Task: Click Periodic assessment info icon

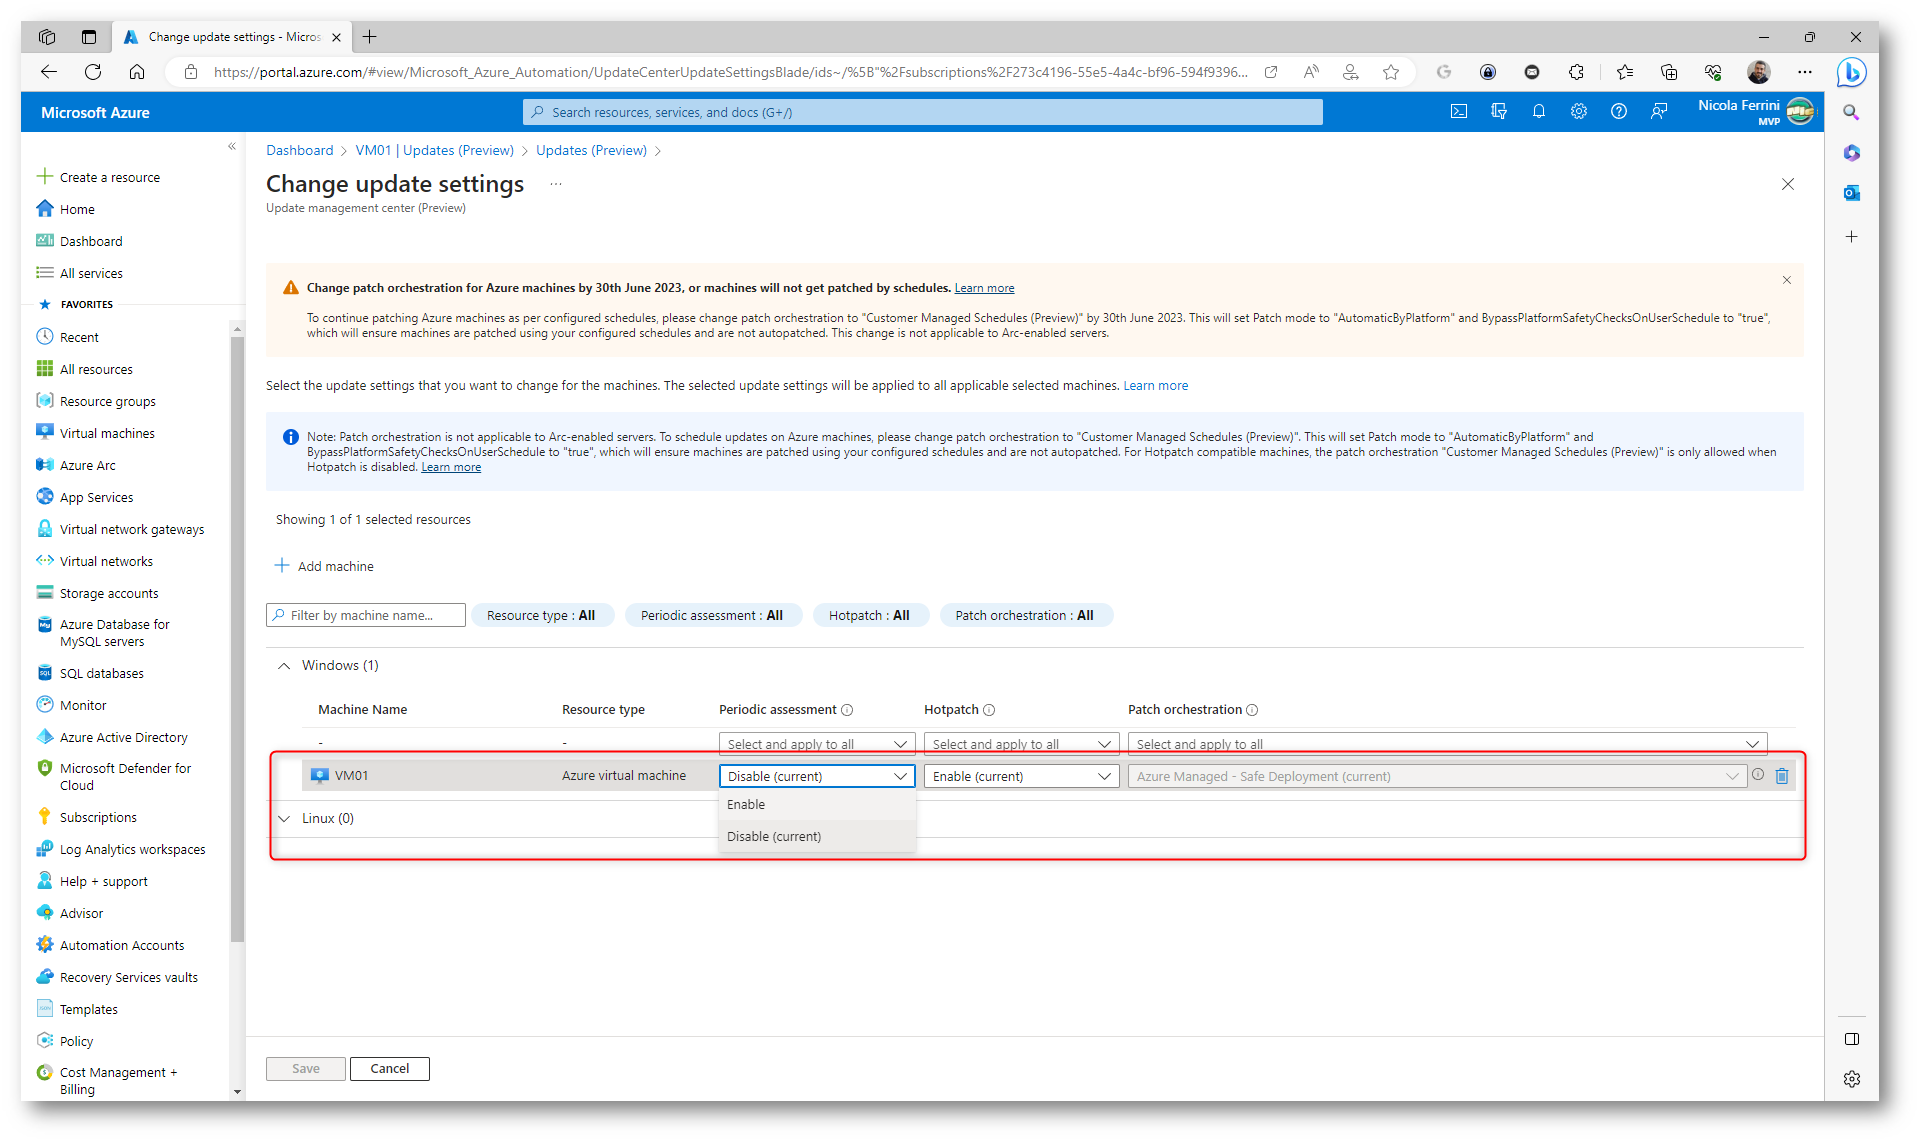Action: (847, 710)
